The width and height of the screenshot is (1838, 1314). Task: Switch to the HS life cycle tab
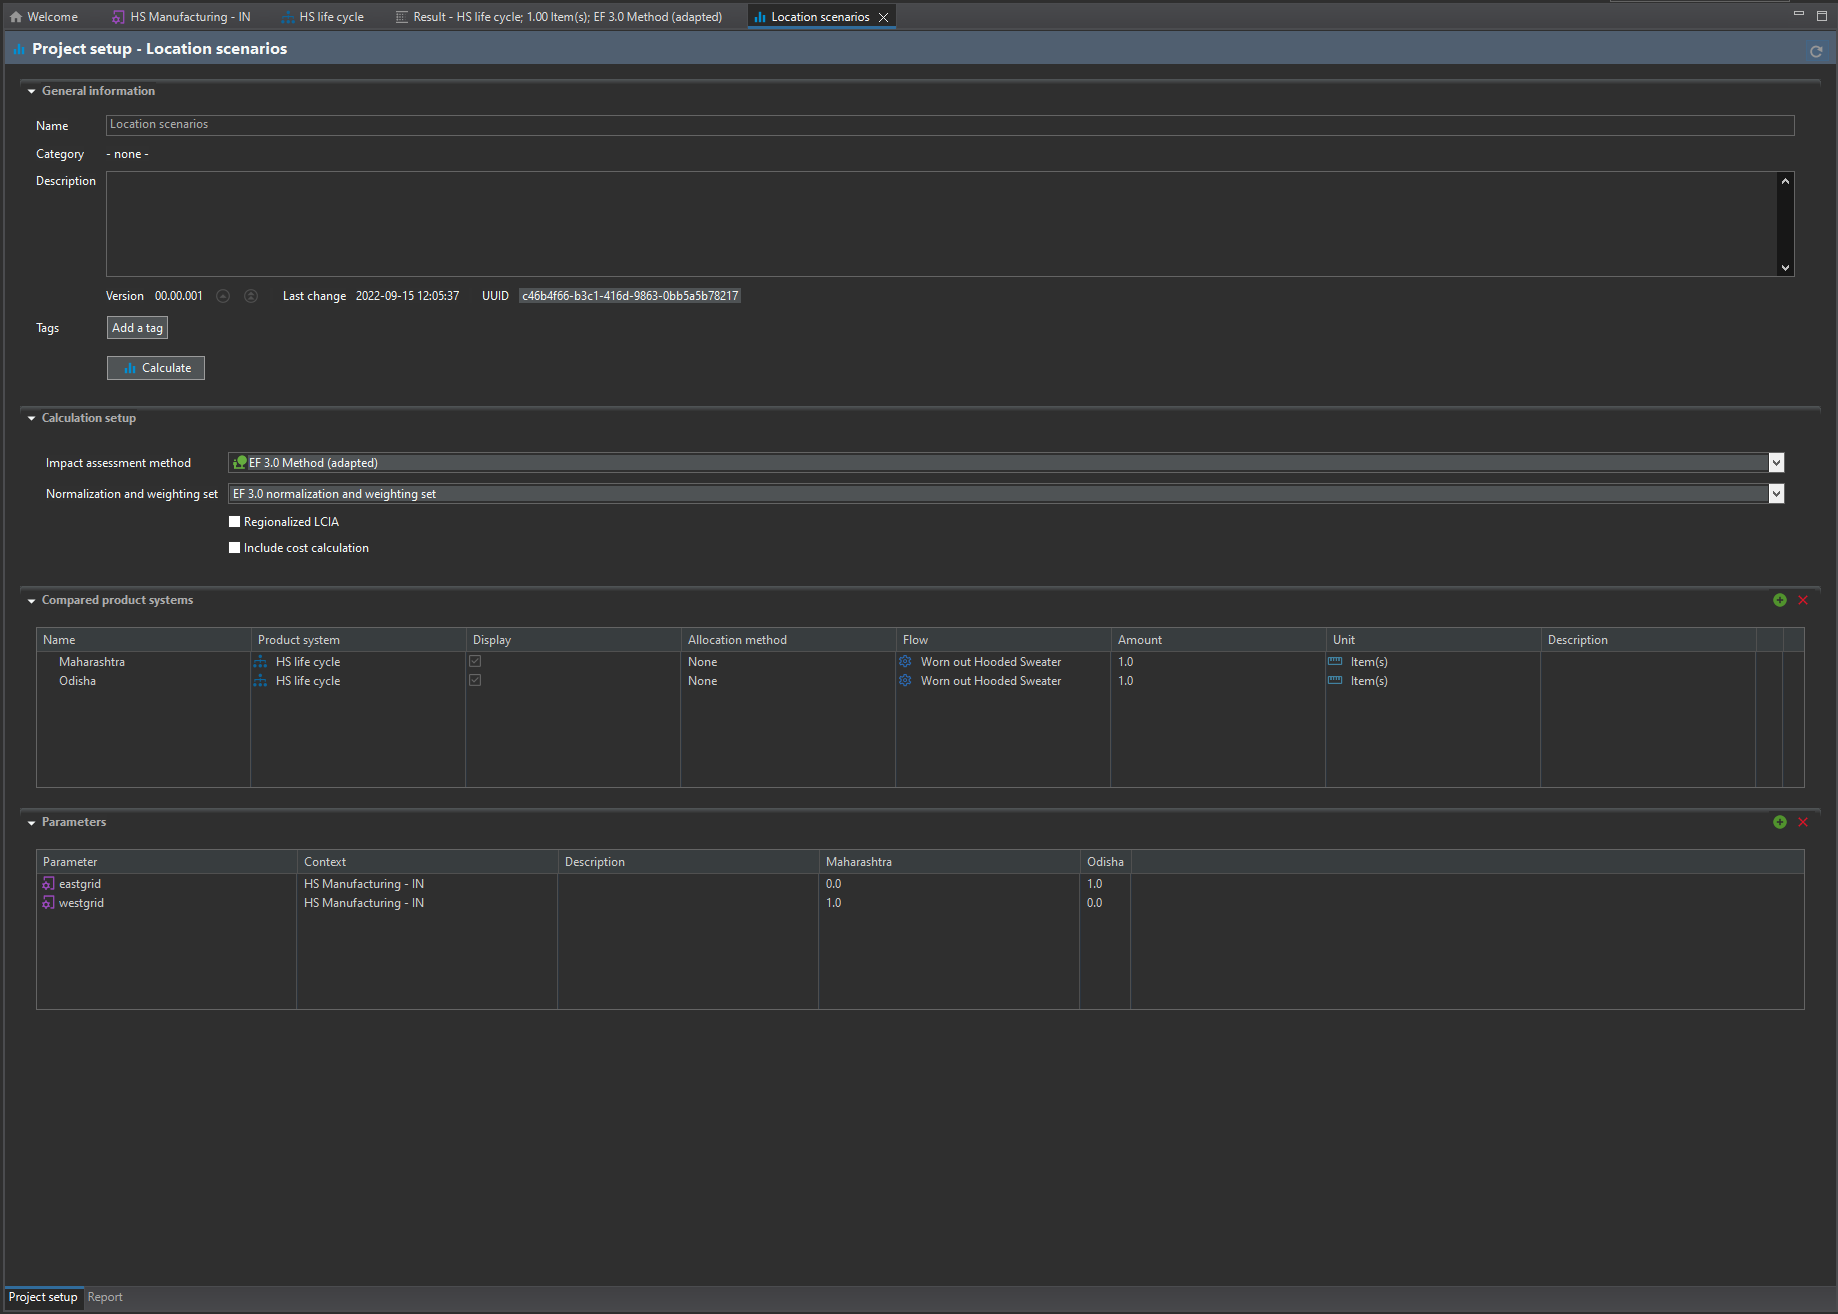coord(323,17)
